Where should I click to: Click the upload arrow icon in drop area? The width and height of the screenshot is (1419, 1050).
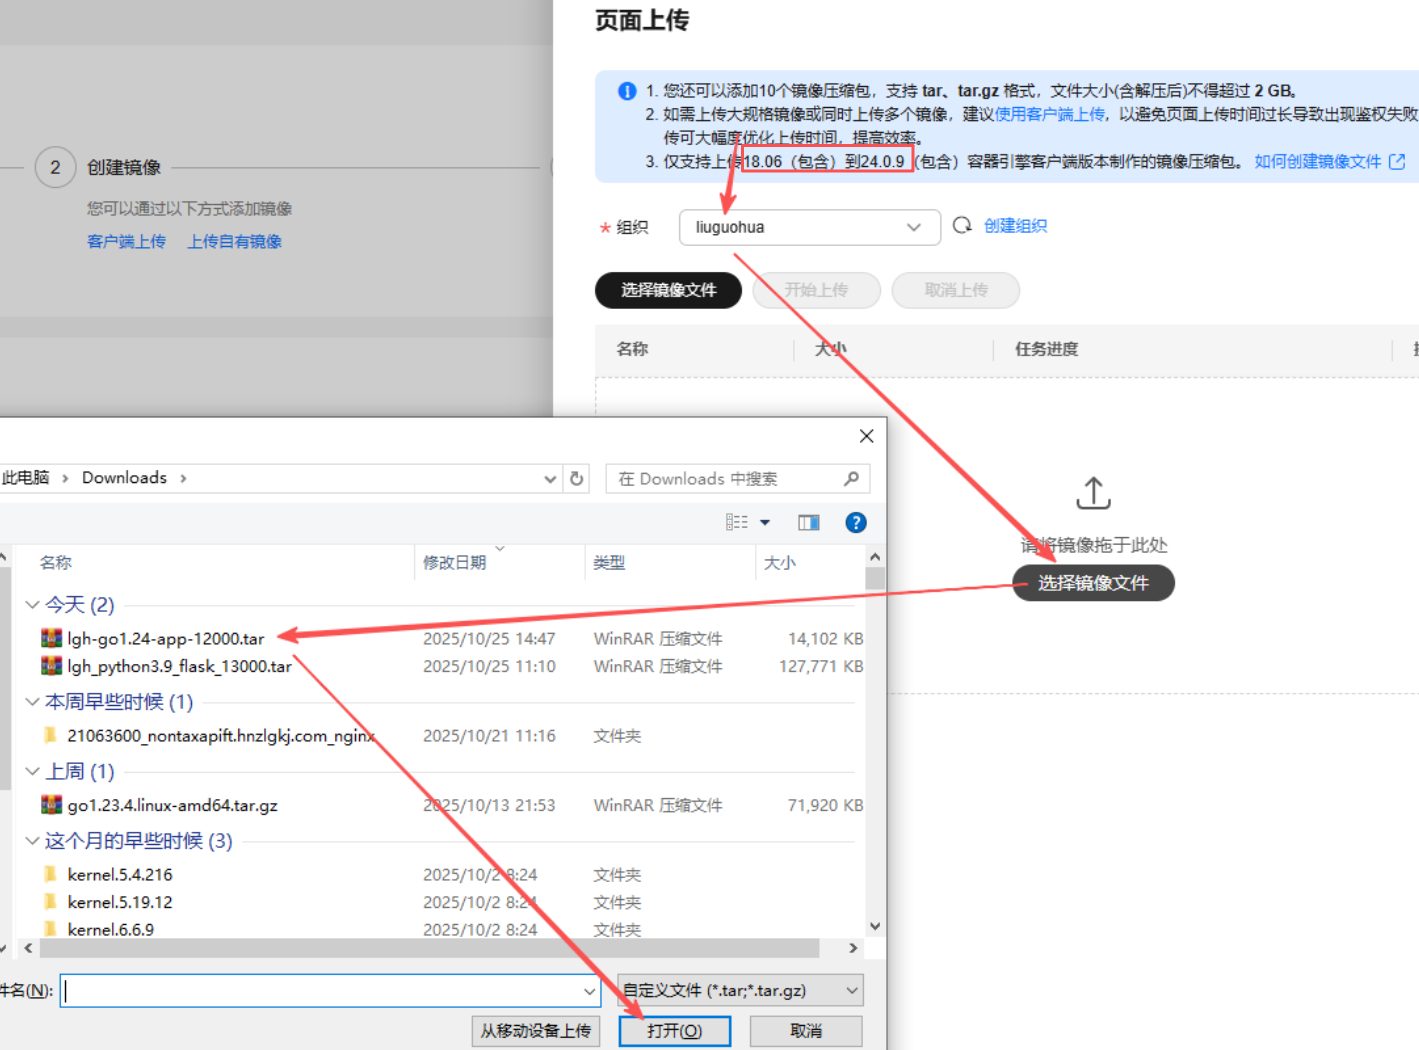tap(1093, 492)
